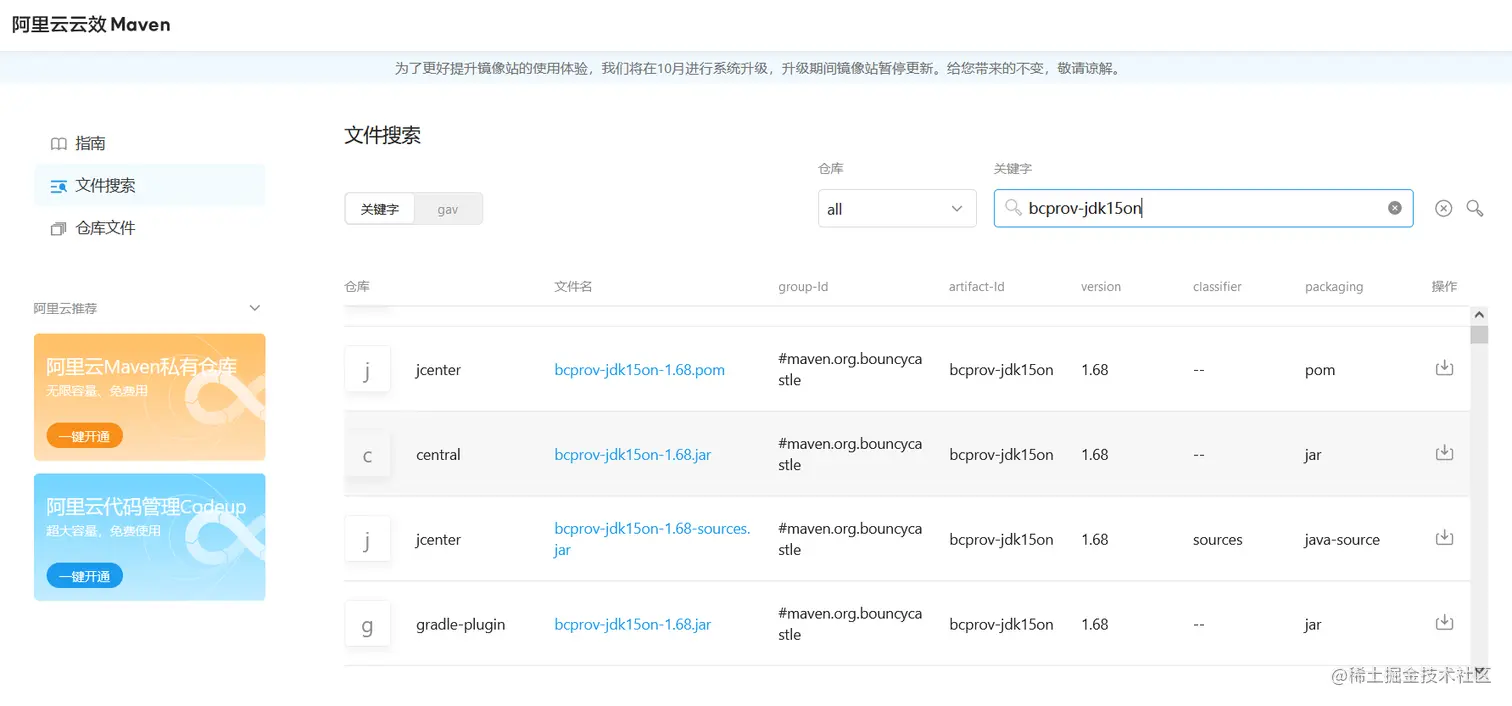This screenshot has height=706, width=1512.
Task: Click the artifact-Id column header
Action: click(977, 286)
